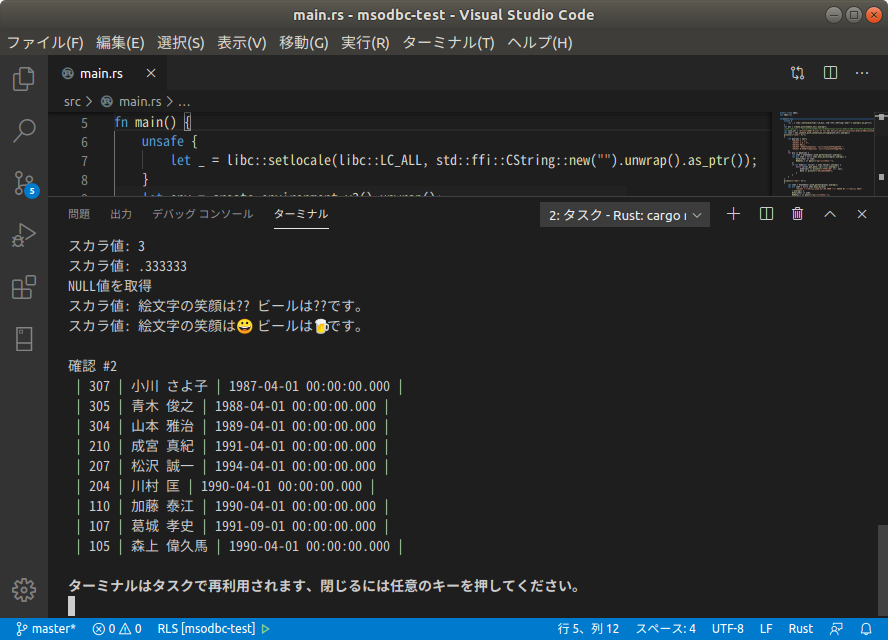Open the Explorer view in activity bar
Image resolution: width=888 pixels, height=640 pixels.
coord(24,79)
